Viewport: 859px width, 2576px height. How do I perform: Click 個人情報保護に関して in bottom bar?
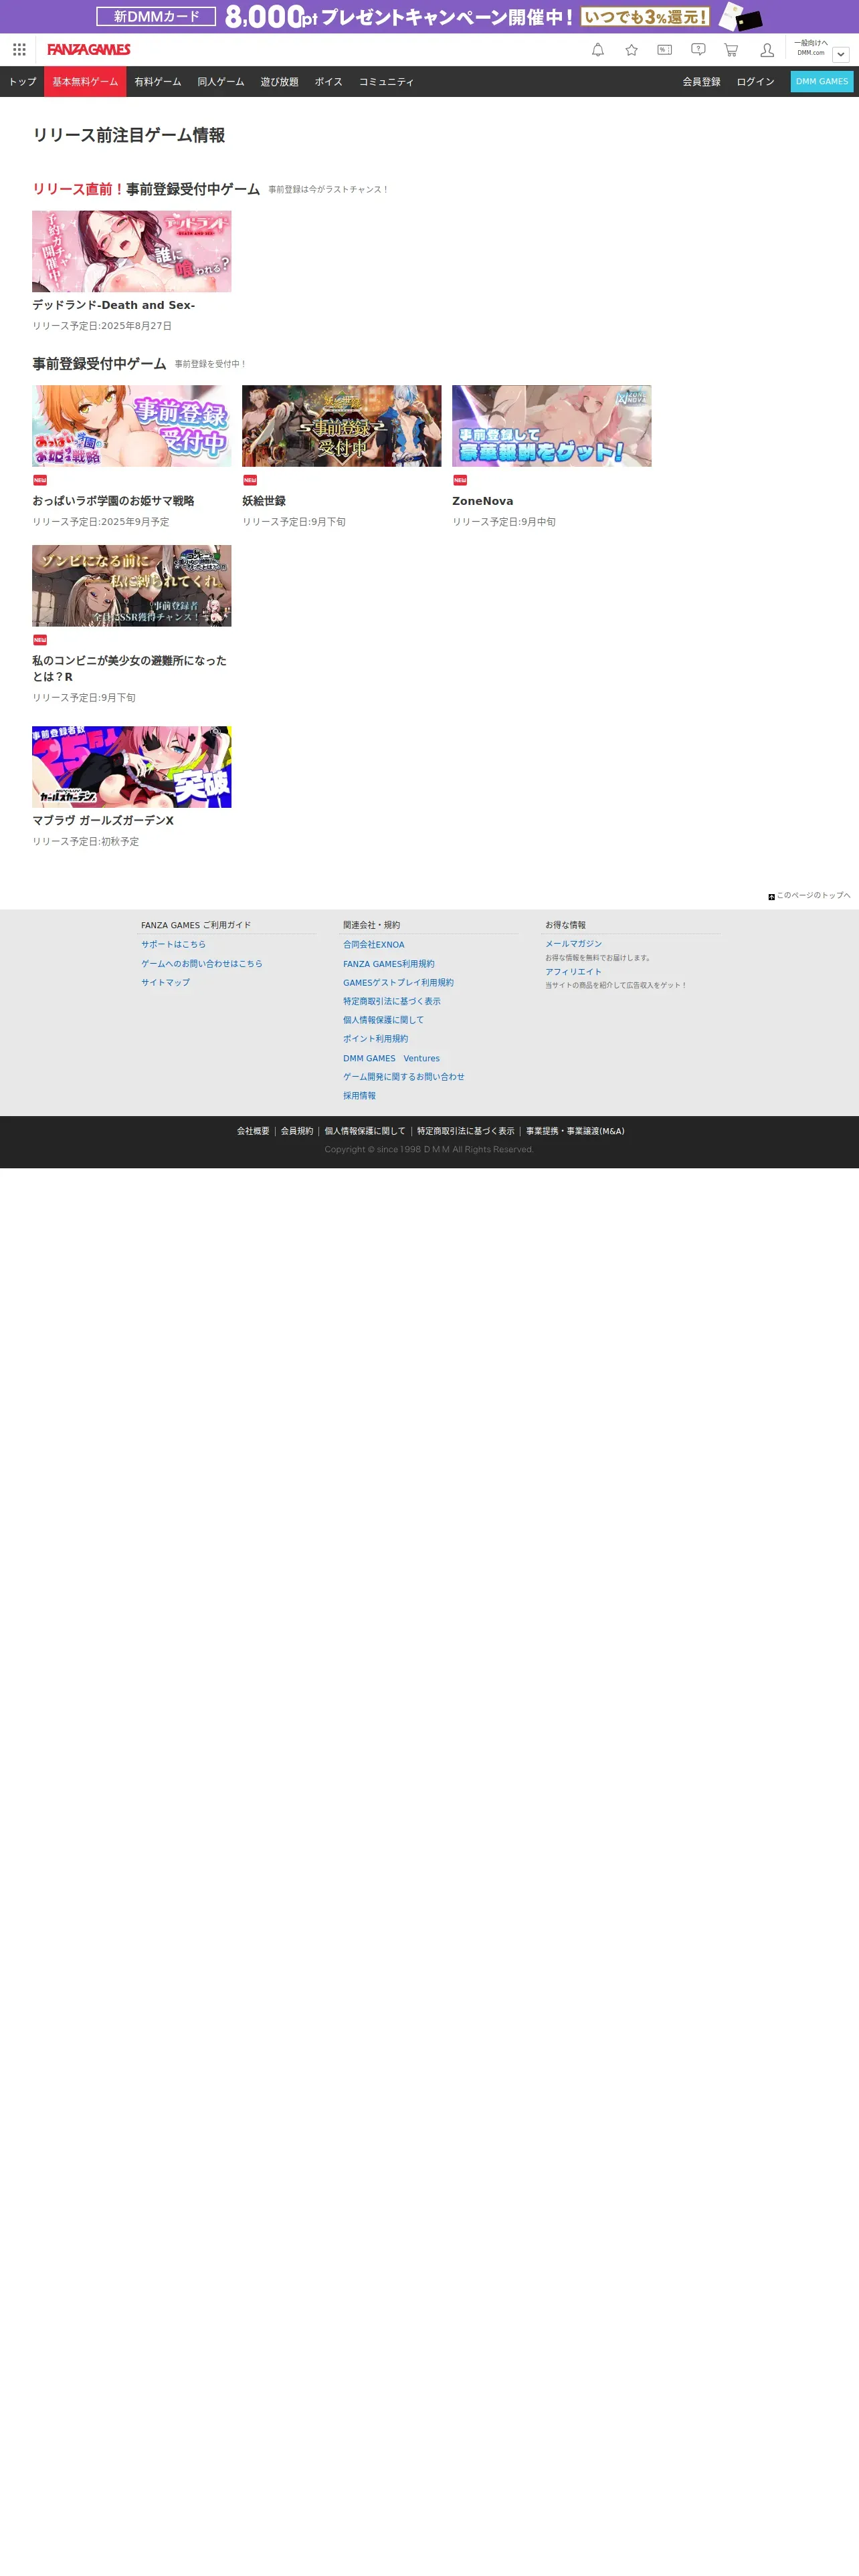pos(365,1131)
